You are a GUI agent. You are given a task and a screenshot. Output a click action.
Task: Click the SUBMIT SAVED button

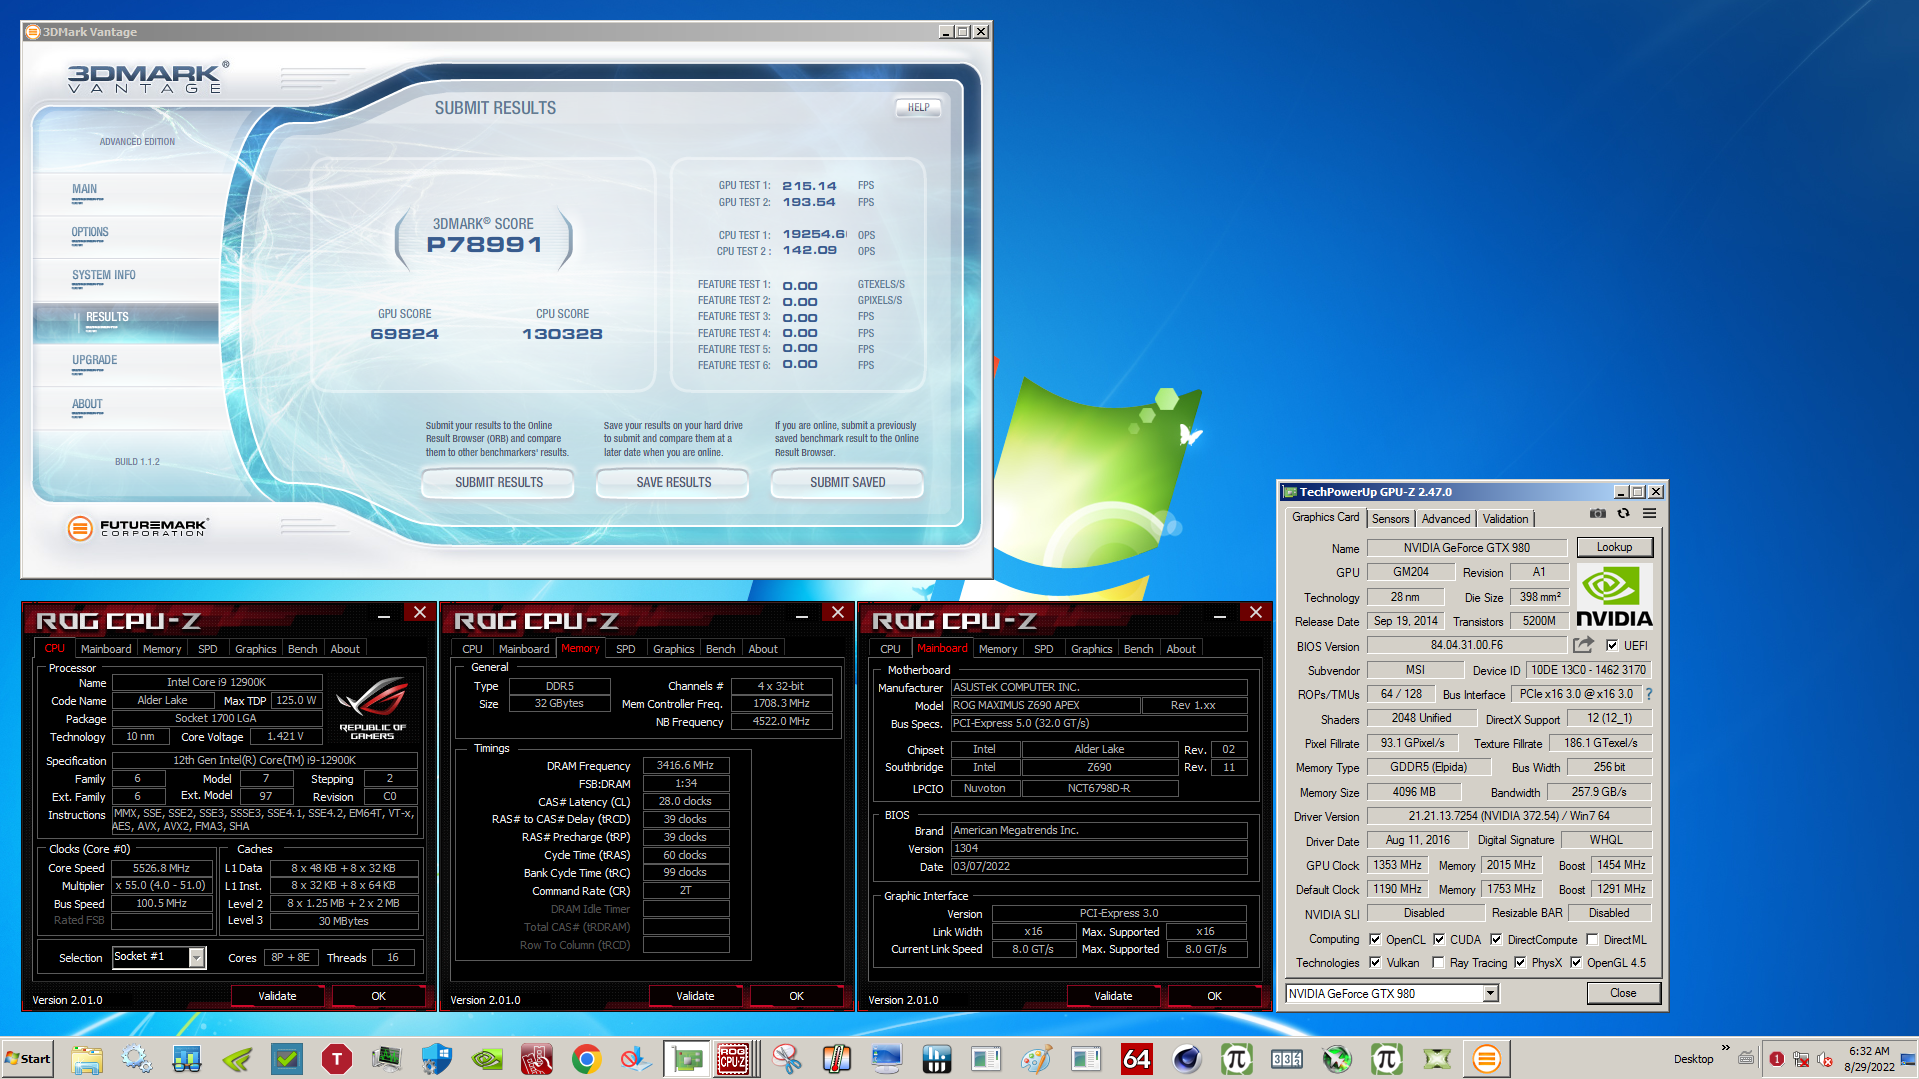pyautogui.click(x=847, y=482)
